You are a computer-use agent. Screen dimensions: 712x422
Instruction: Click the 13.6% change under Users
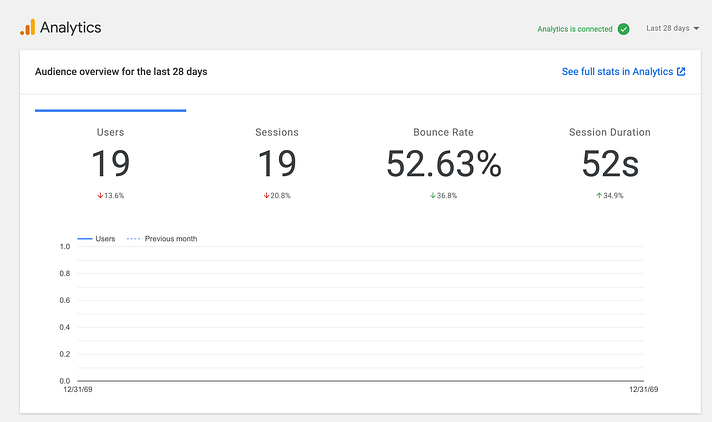coord(114,195)
